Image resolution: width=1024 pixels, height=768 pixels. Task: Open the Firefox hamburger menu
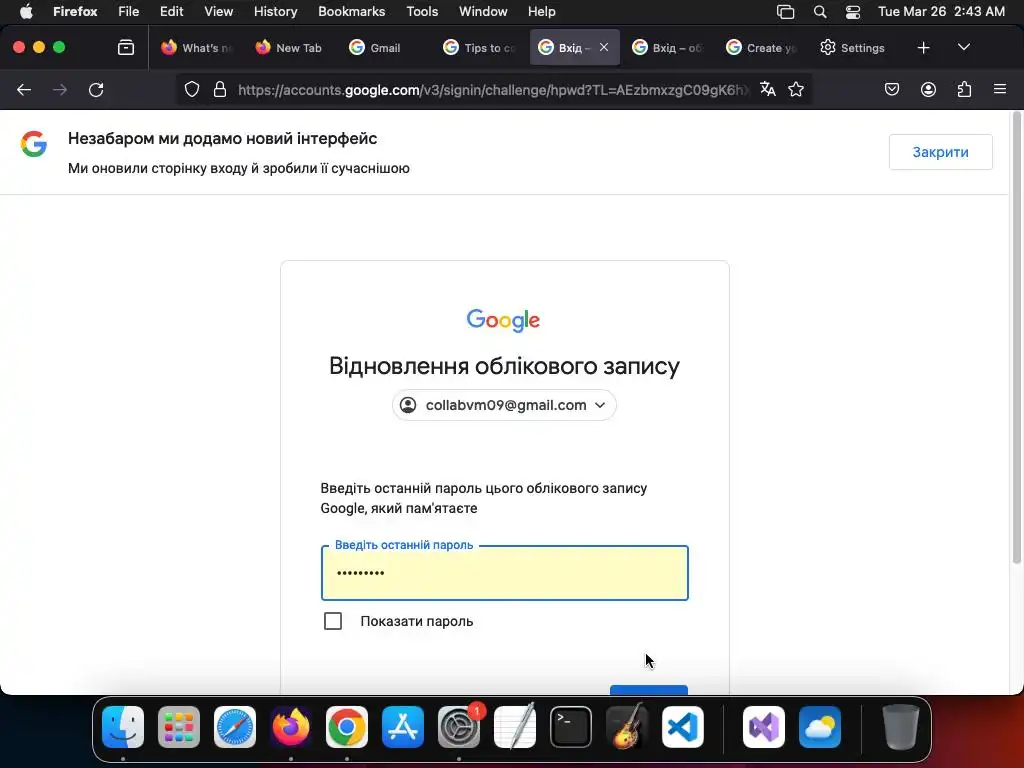pos(1000,89)
